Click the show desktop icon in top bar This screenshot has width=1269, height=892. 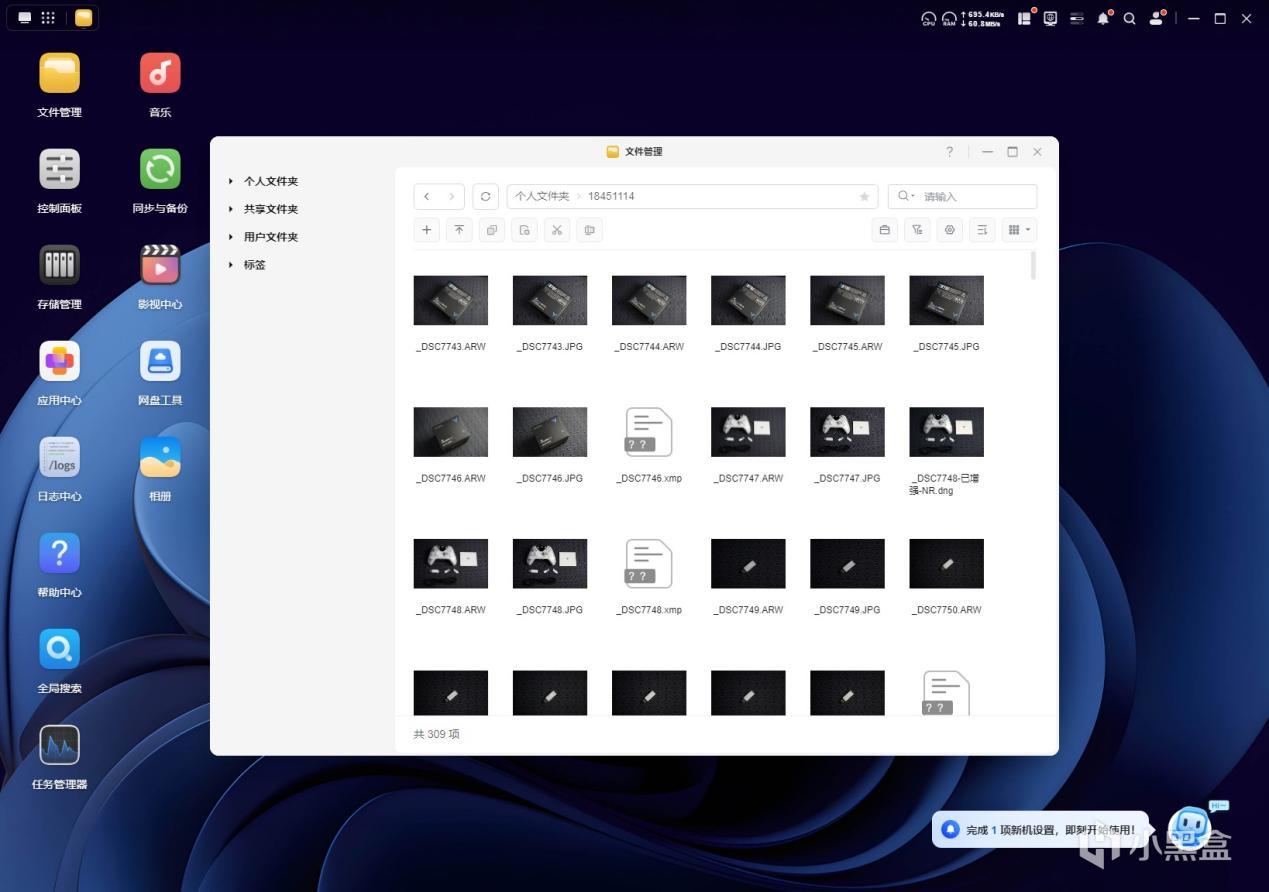pyautogui.click(x=24, y=18)
